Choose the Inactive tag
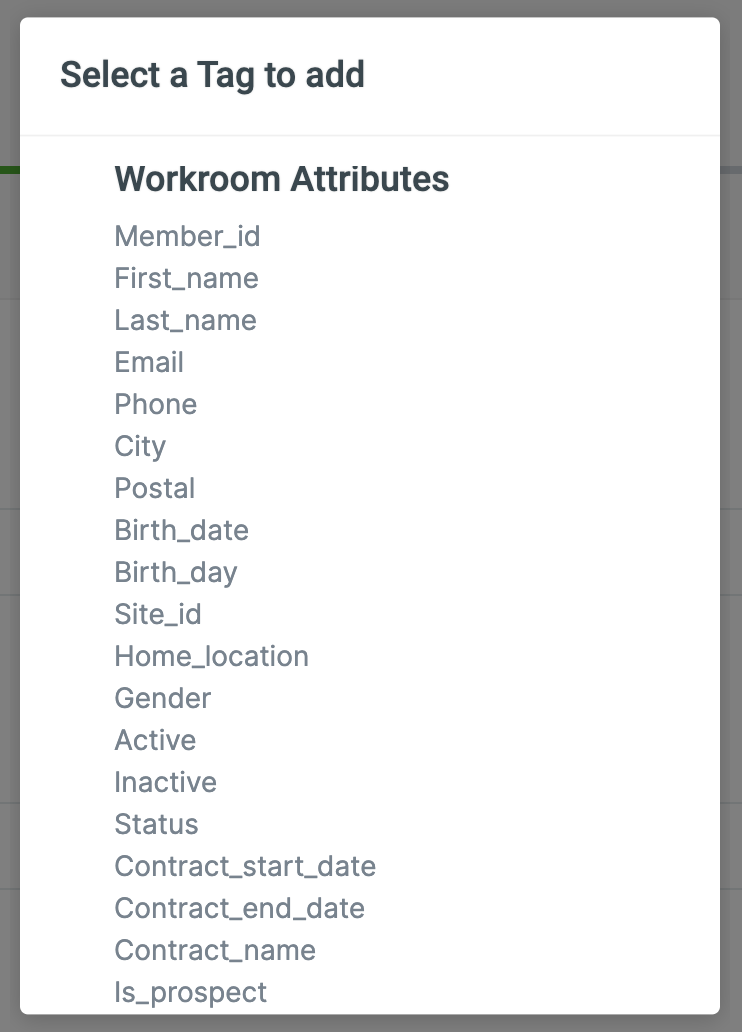Image resolution: width=742 pixels, height=1032 pixels. (165, 782)
